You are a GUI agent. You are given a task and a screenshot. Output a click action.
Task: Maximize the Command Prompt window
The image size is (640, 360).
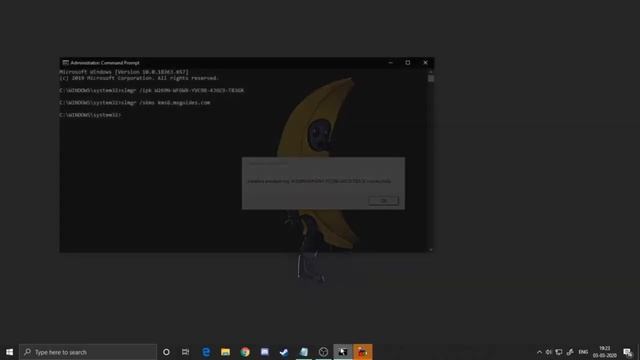coord(407,62)
